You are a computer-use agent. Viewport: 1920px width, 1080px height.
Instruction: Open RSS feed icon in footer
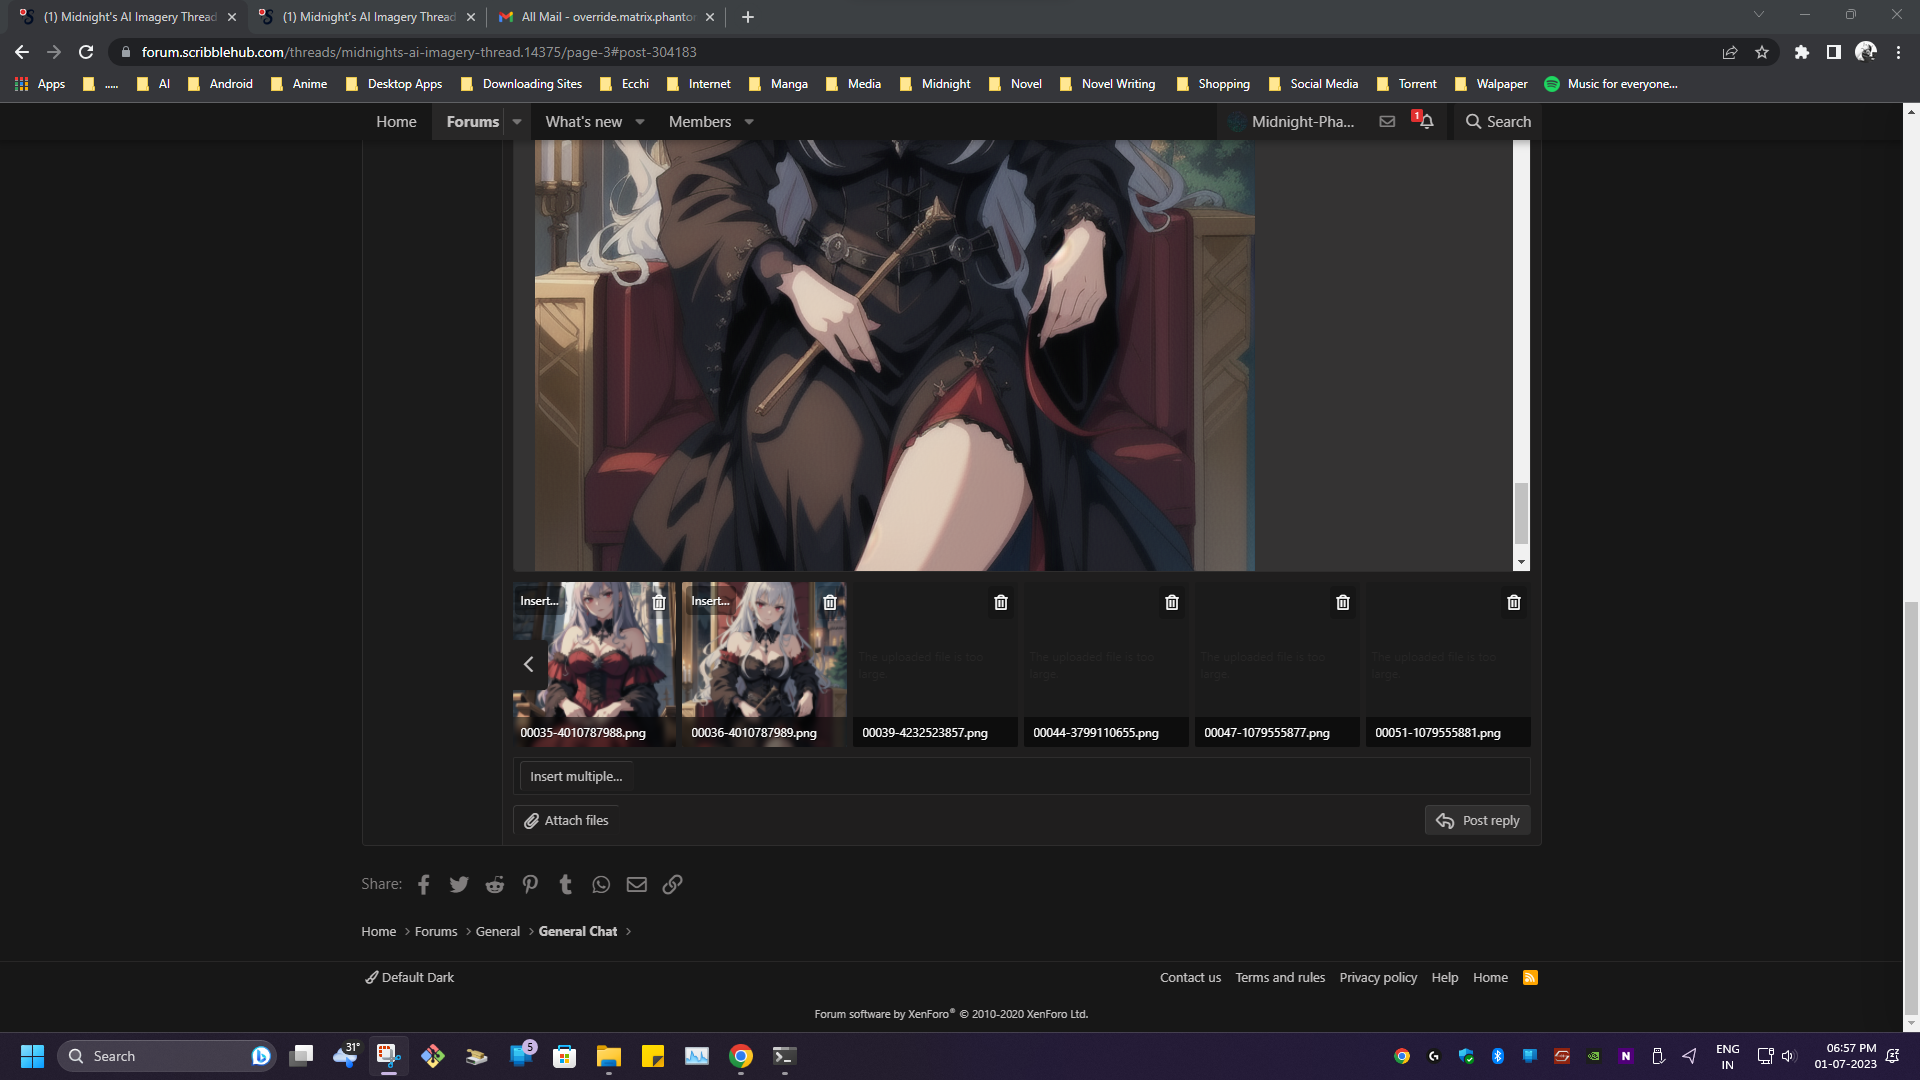pos(1530,977)
